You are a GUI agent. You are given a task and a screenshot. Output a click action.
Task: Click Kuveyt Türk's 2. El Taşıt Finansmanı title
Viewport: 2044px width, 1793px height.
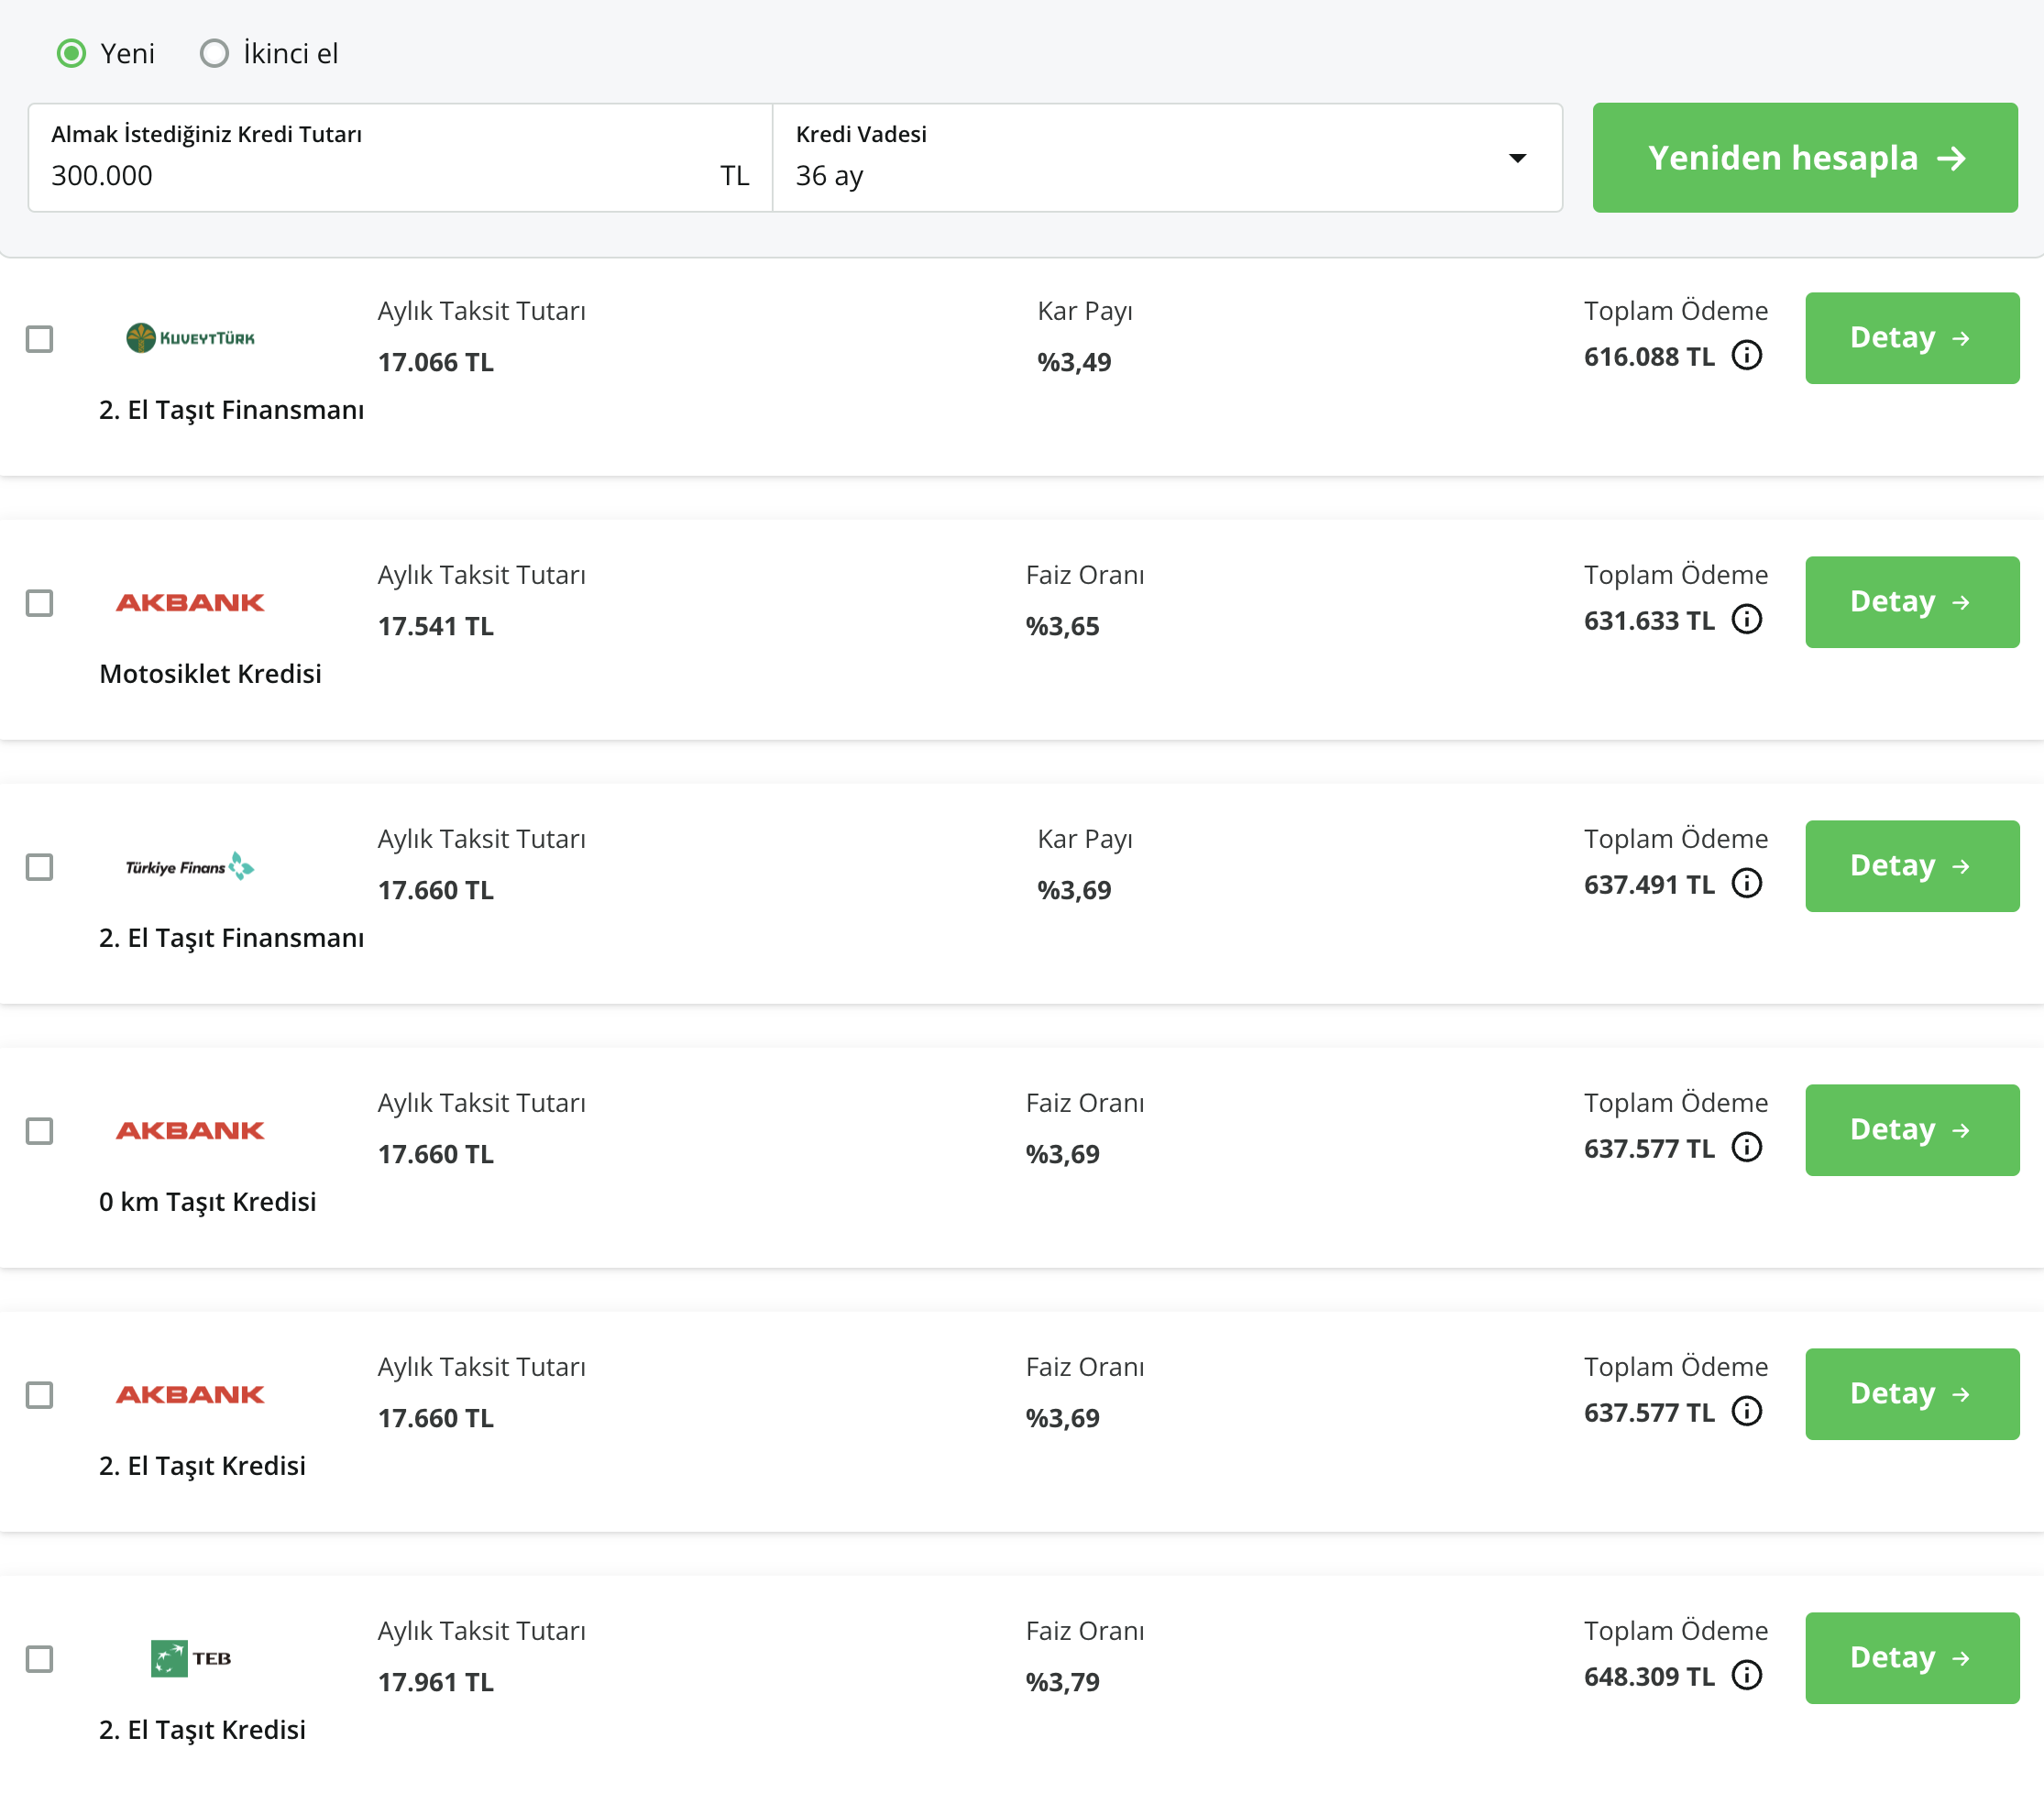231,410
